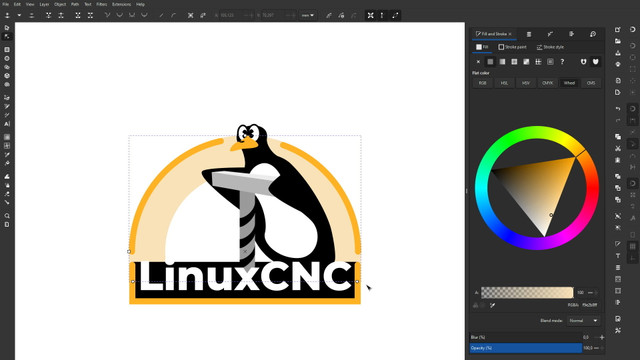The image size is (640, 360).
Task: Click the delete selected nodes icon
Action: (31, 15)
